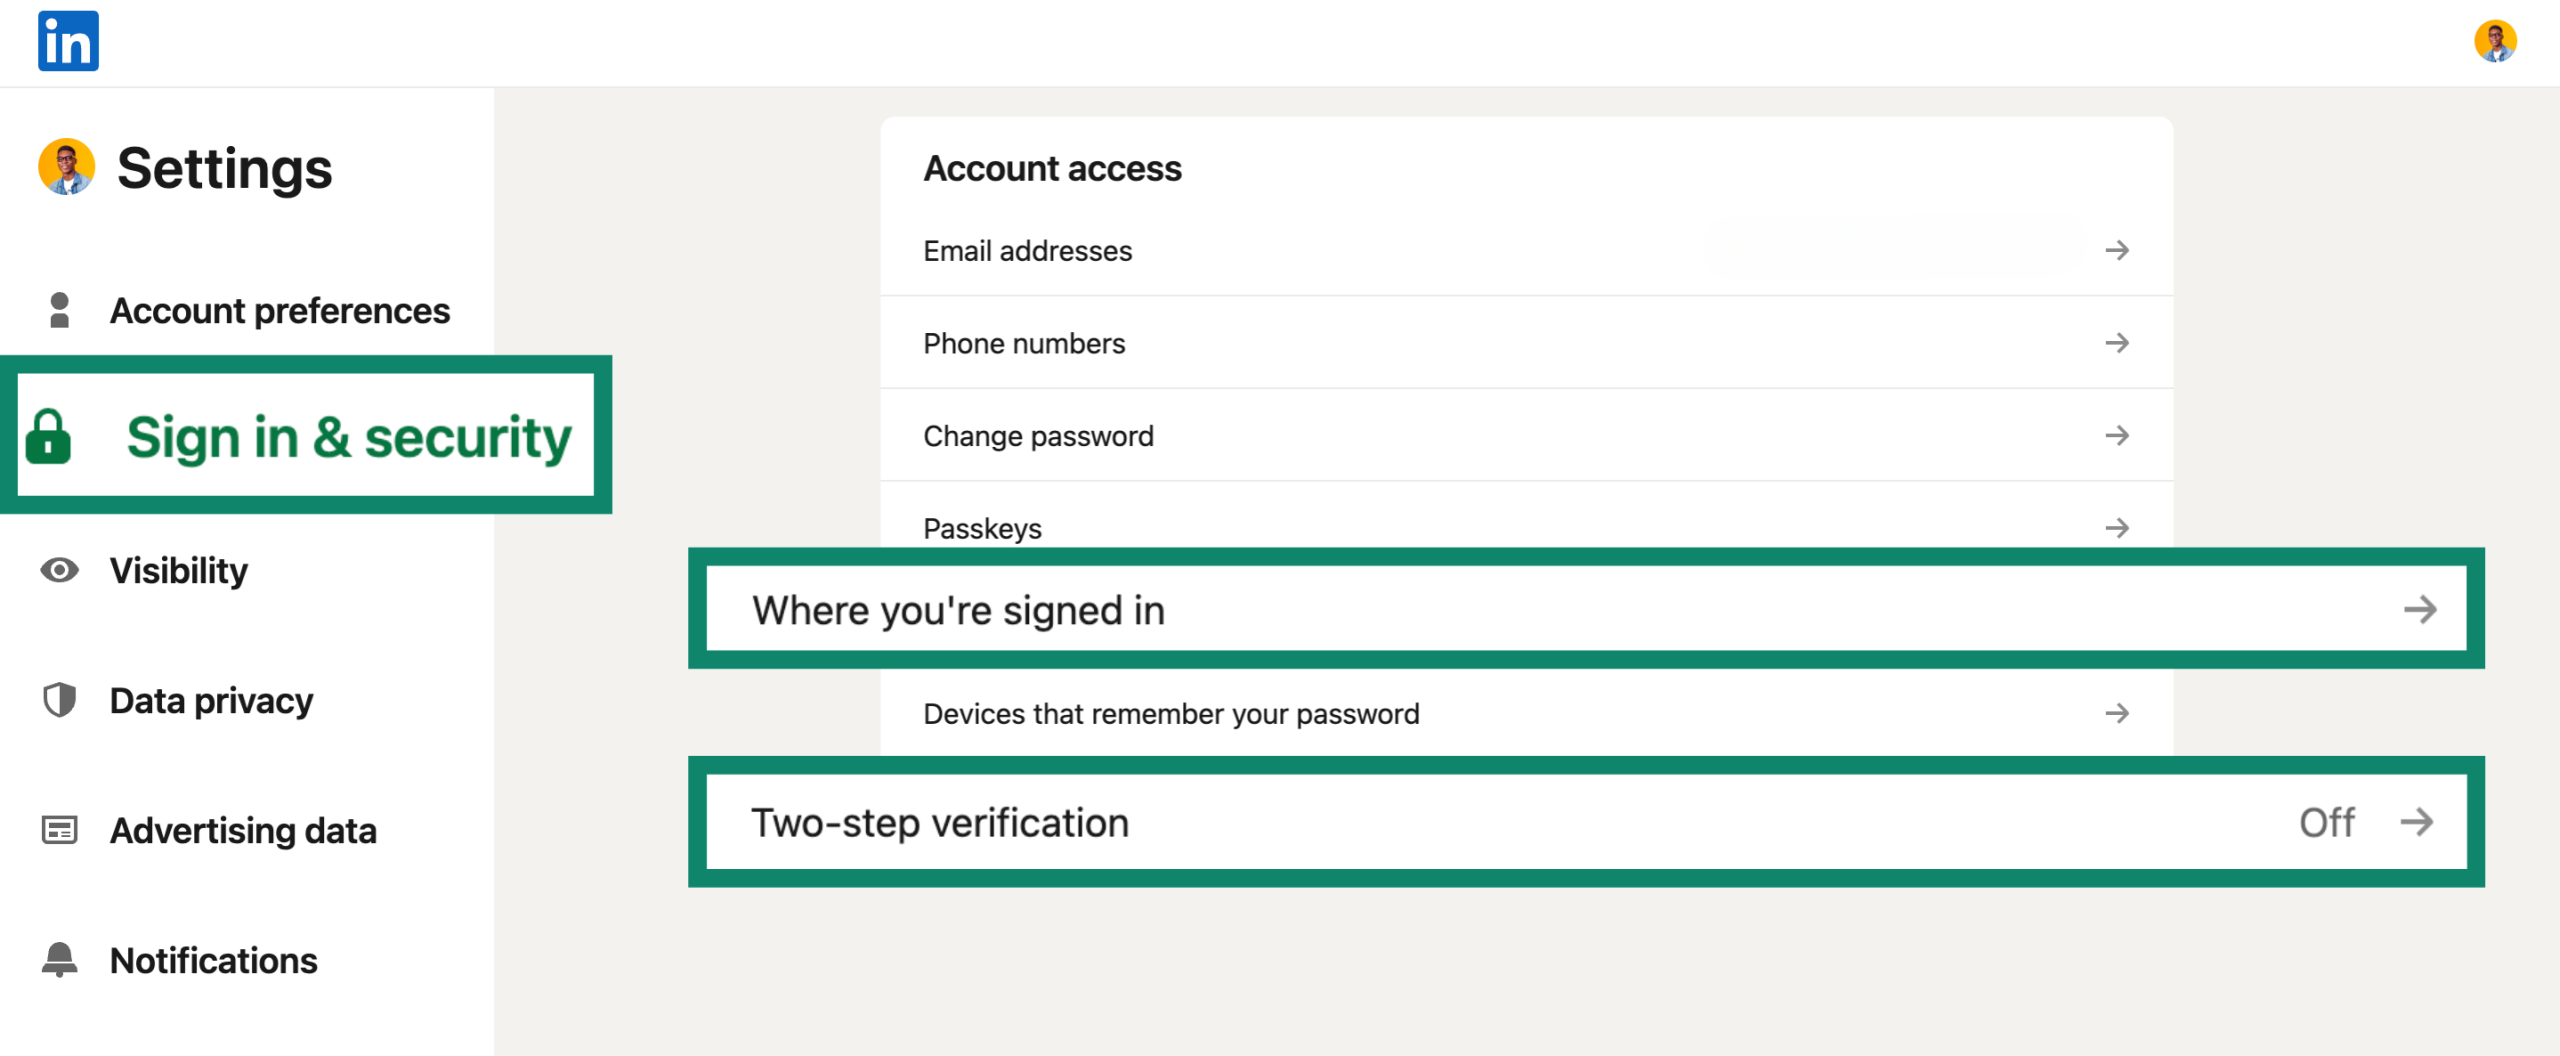Open Change password
The height and width of the screenshot is (1056, 2560).
(1038, 435)
